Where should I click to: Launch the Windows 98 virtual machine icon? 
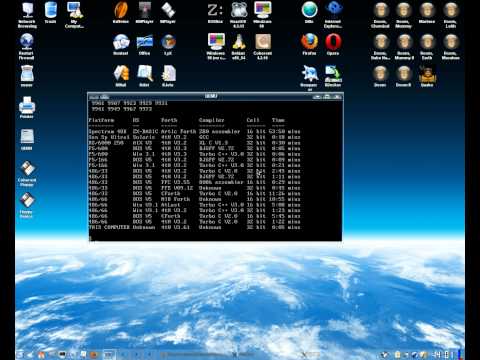pos(262,14)
